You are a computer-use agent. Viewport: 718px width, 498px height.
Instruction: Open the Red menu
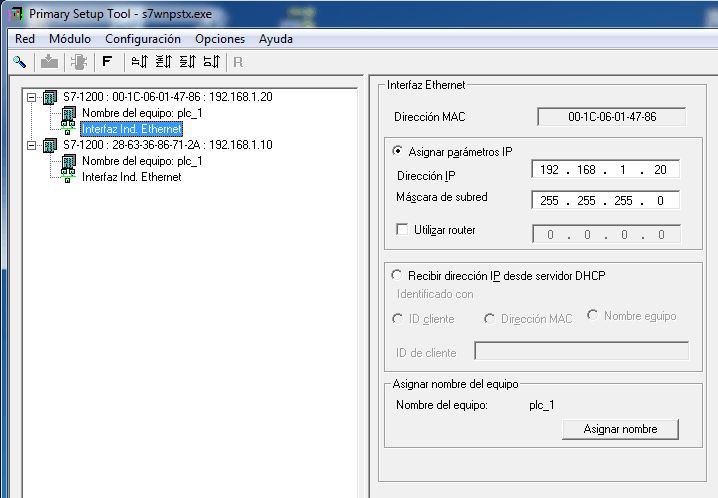[25, 39]
